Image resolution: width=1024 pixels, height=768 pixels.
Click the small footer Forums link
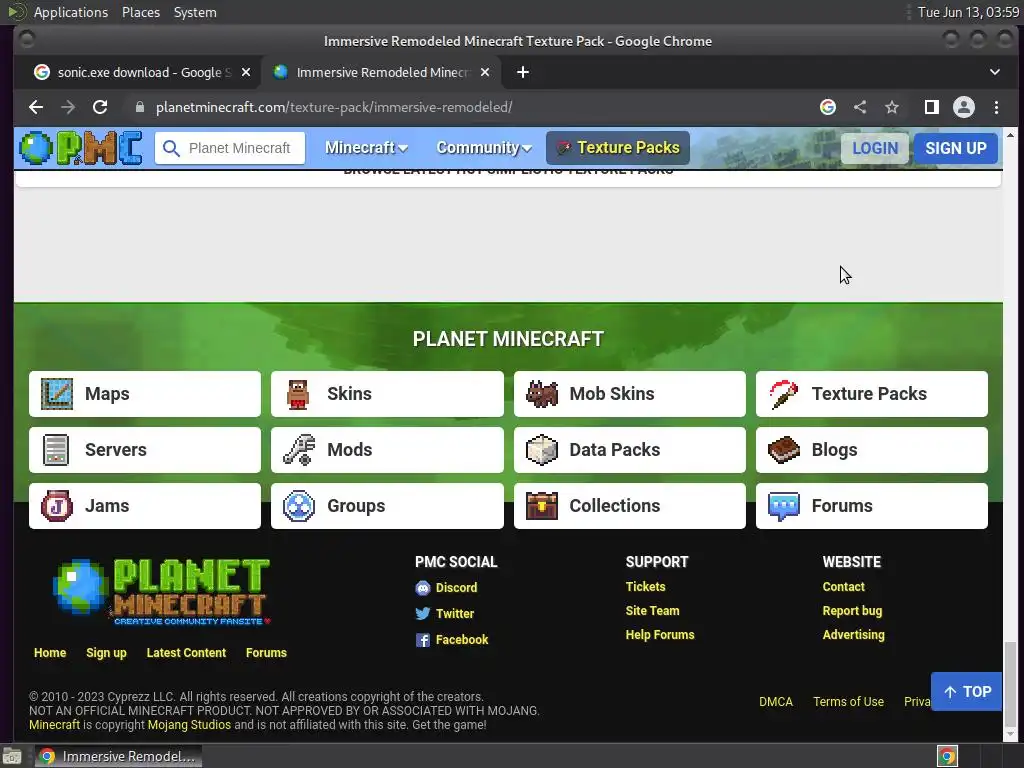[266, 653]
